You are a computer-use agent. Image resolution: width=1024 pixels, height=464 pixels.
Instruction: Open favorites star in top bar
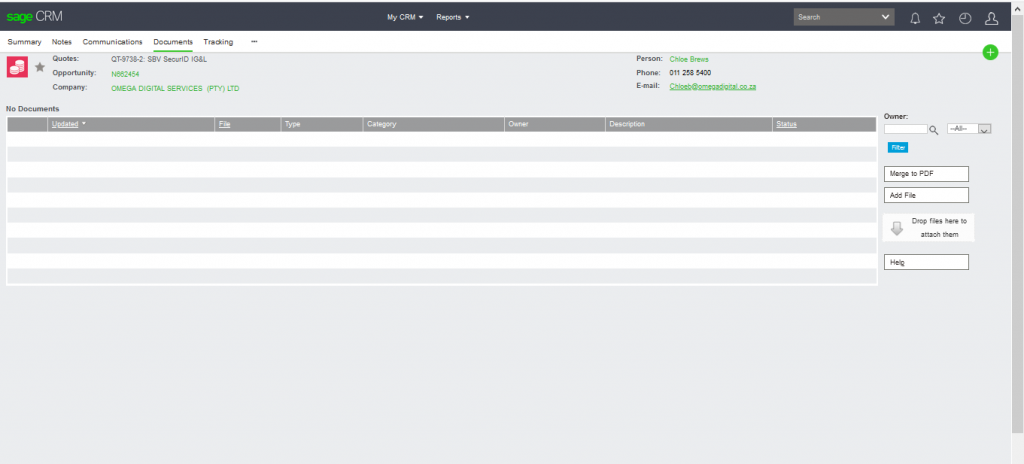tap(939, 18)
